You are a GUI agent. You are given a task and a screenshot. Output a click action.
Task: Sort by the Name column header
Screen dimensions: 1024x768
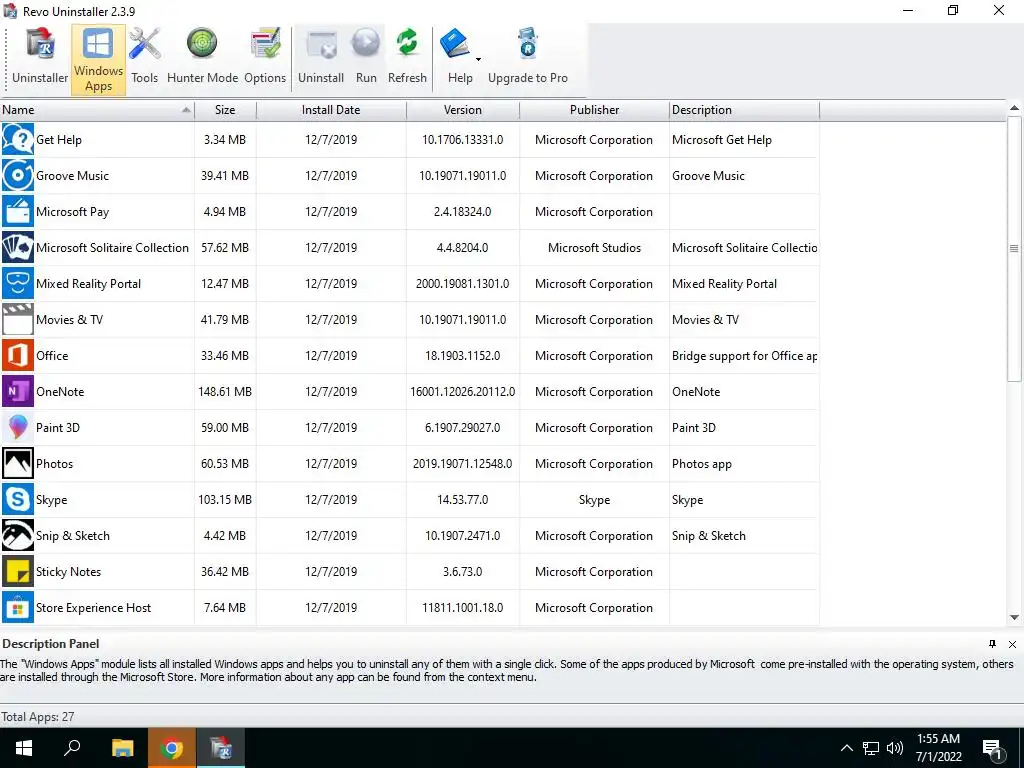(97, 110)
